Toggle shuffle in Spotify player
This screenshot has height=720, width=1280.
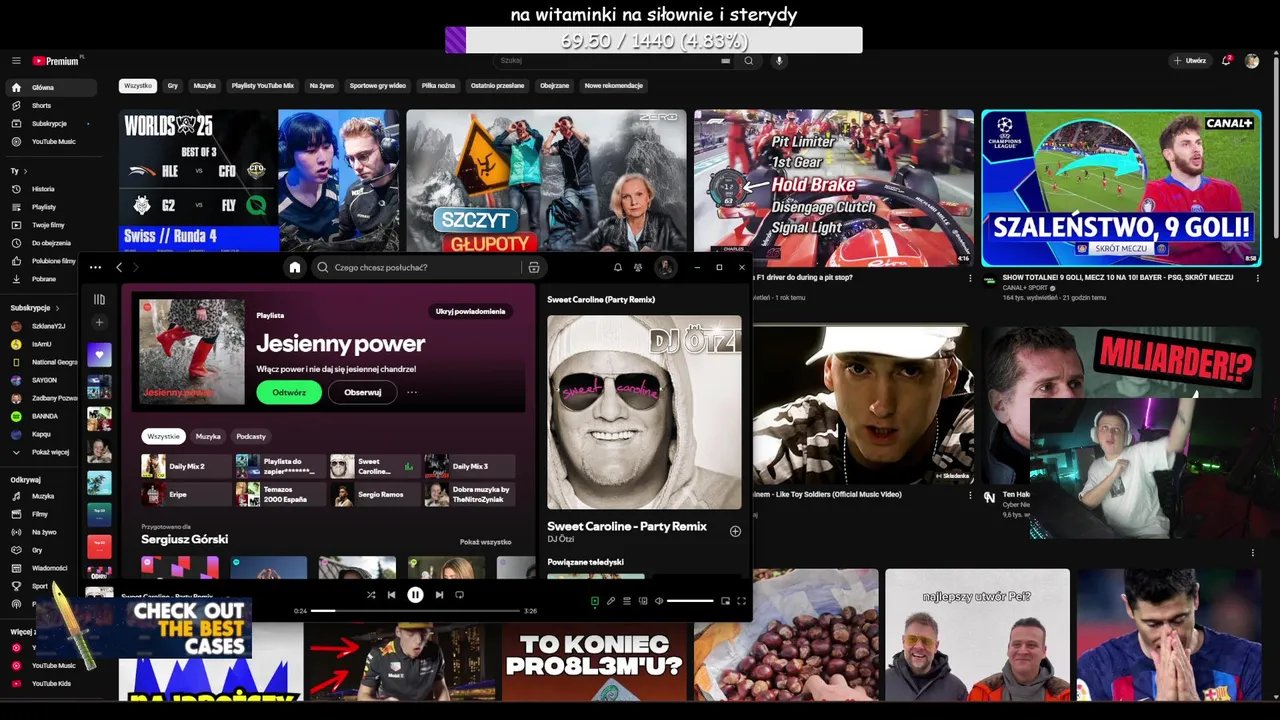pyautogui.click(x=371, y=594)
